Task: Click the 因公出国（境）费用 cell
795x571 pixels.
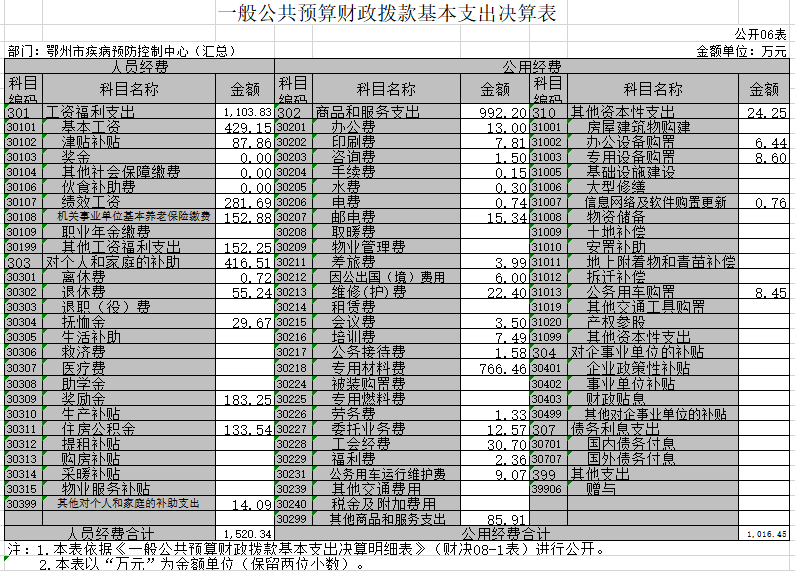Action: coord(387,277)
